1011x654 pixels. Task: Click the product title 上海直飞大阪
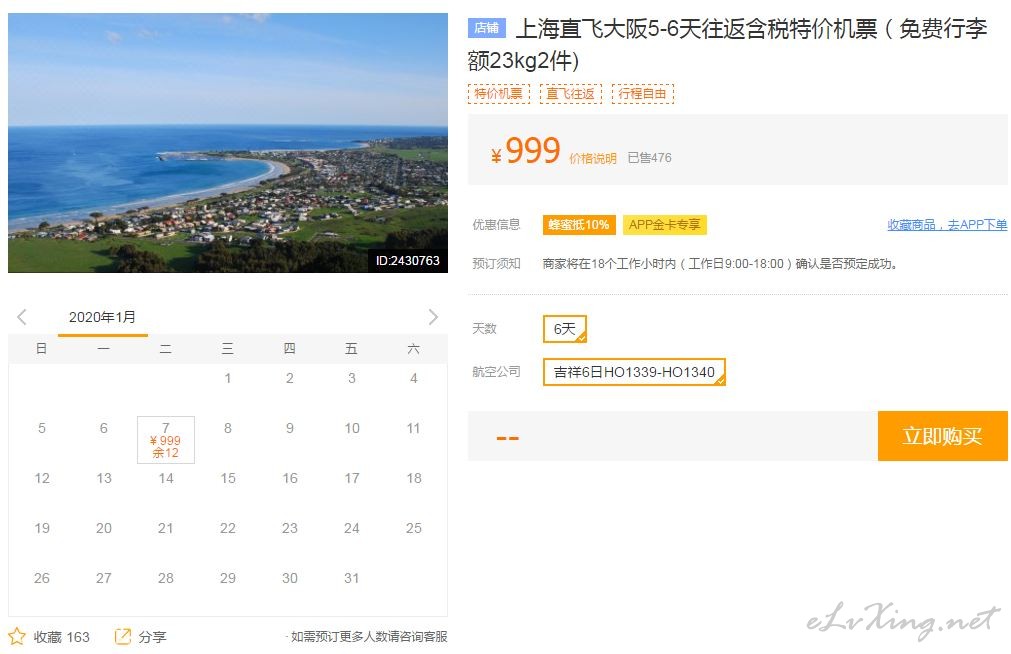[727, 45]
